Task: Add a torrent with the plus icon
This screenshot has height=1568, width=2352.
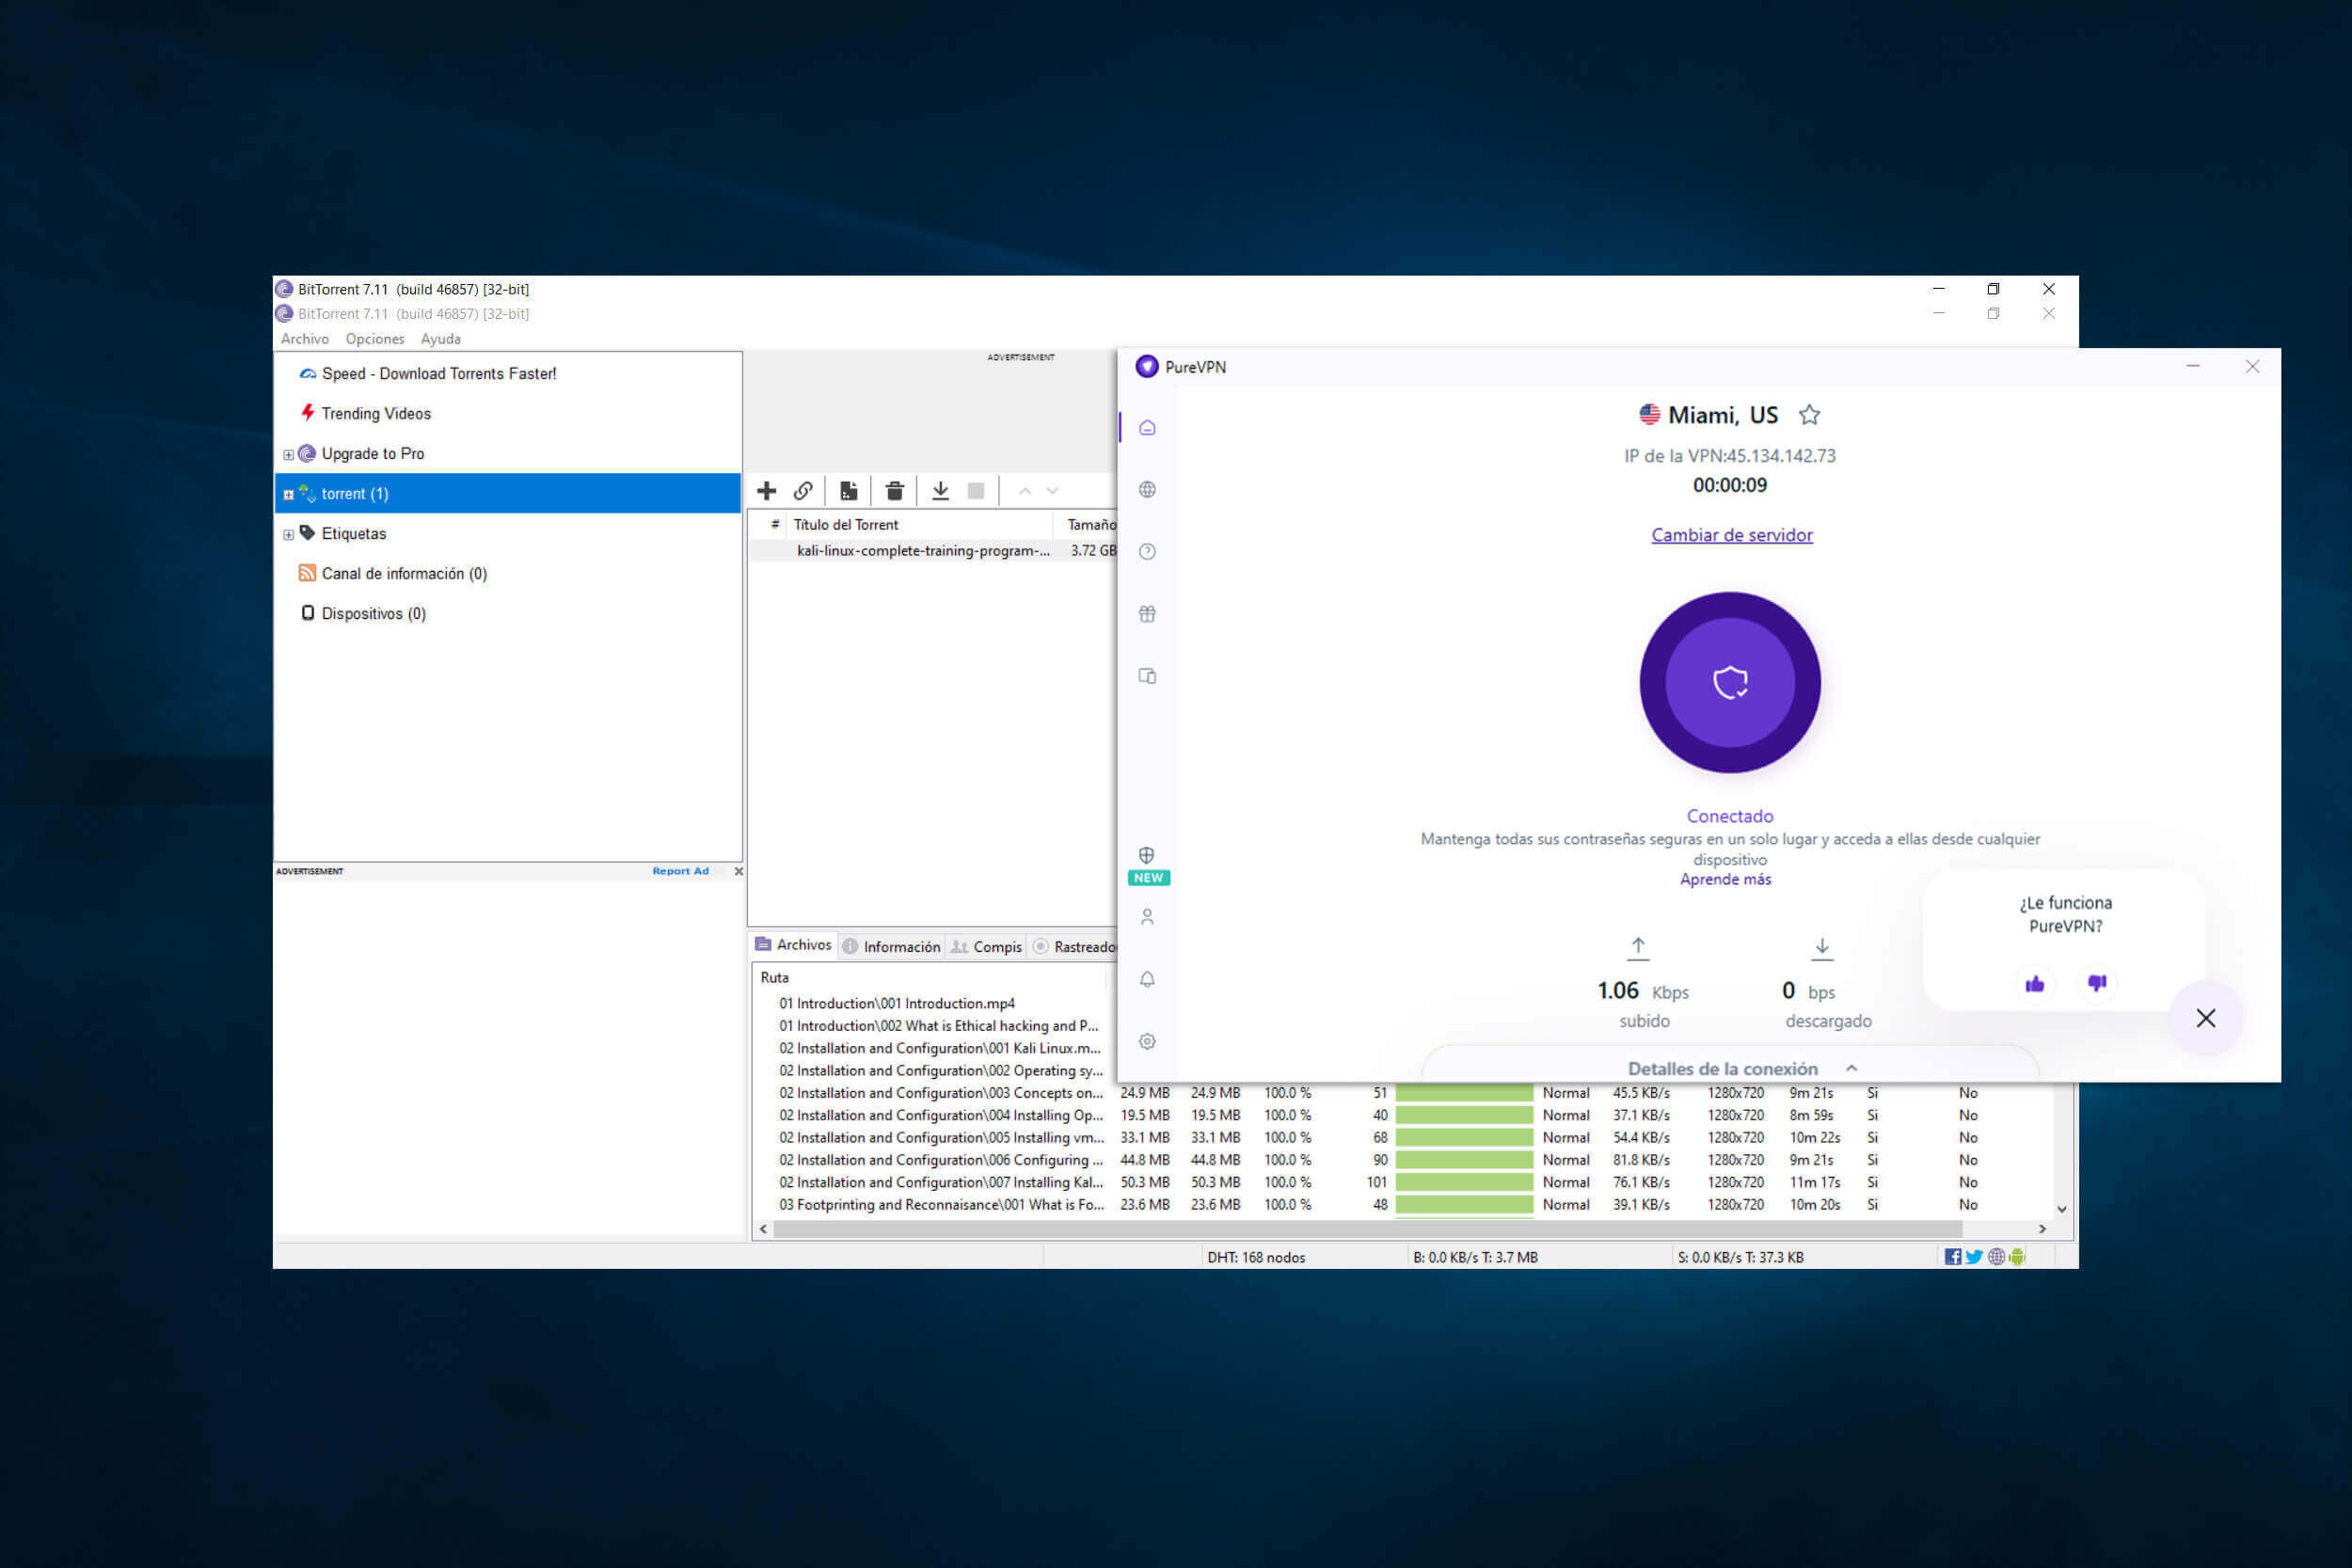Action: 767,491
